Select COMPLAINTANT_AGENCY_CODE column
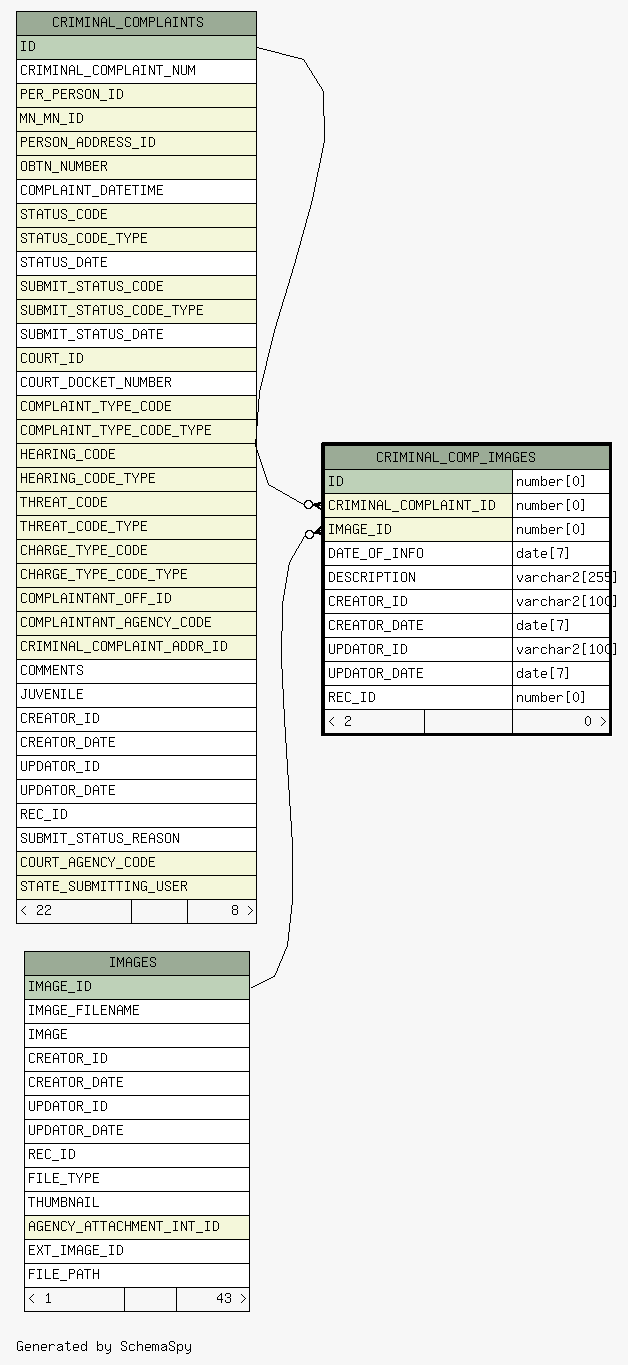The image size is (628, 1365). (x=137, y=623)
